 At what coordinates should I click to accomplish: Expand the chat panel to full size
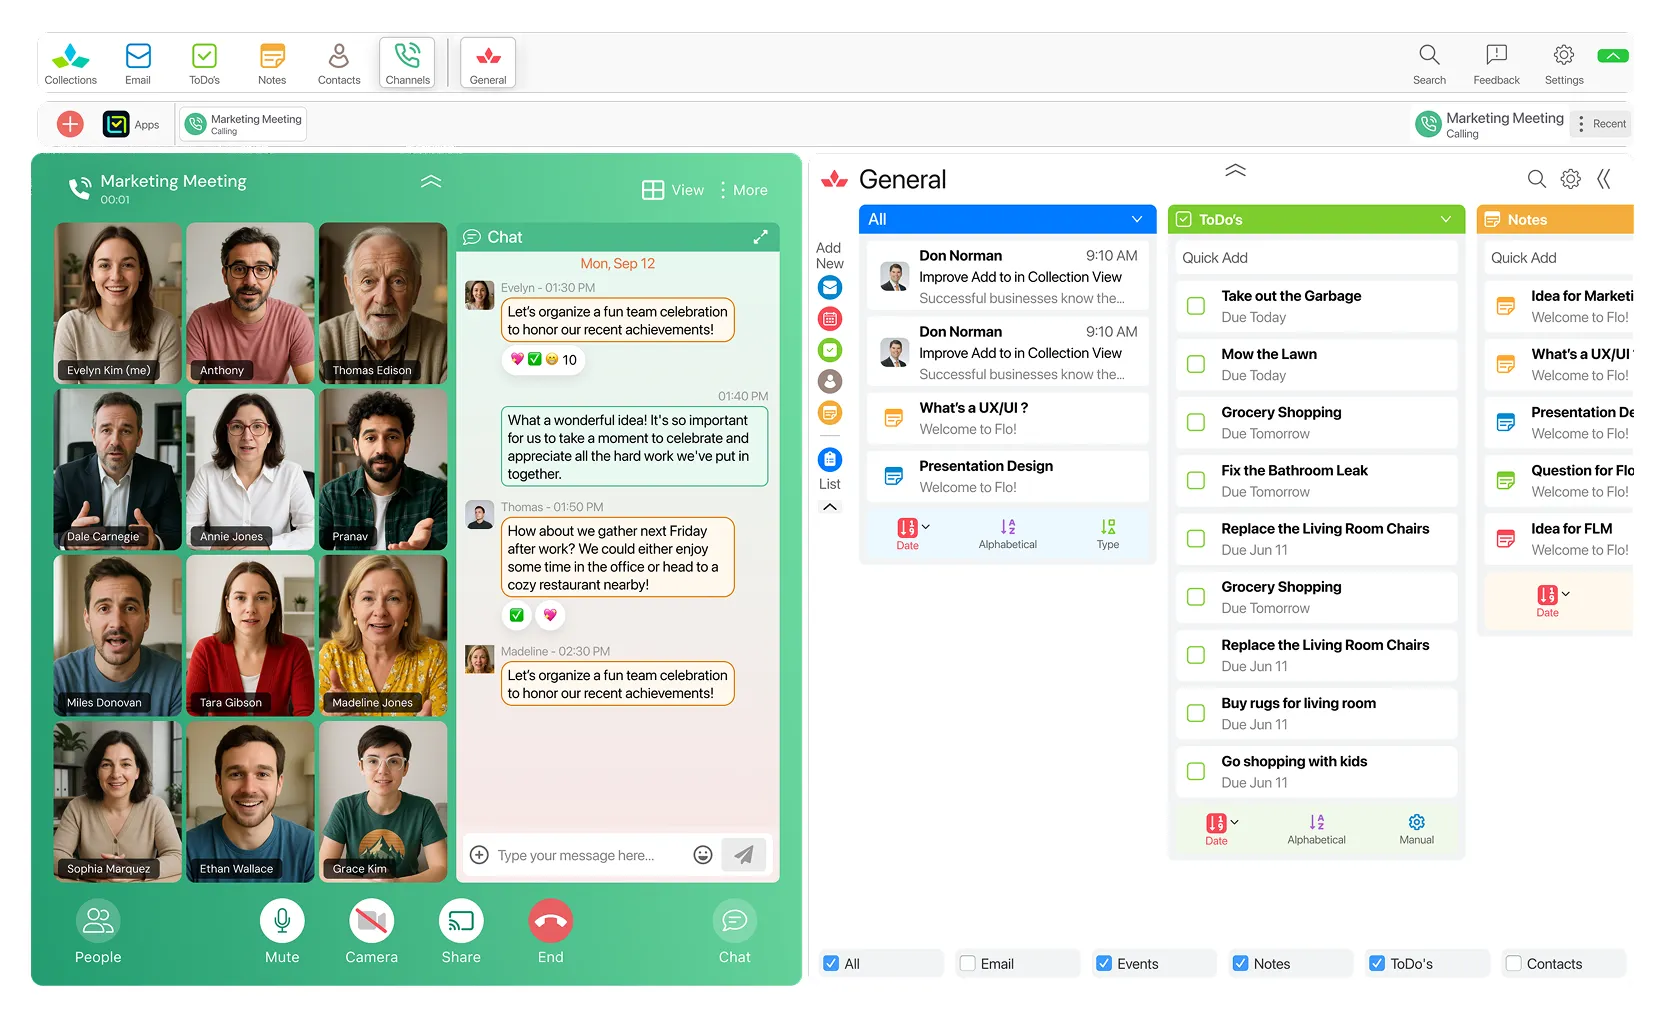760,237
